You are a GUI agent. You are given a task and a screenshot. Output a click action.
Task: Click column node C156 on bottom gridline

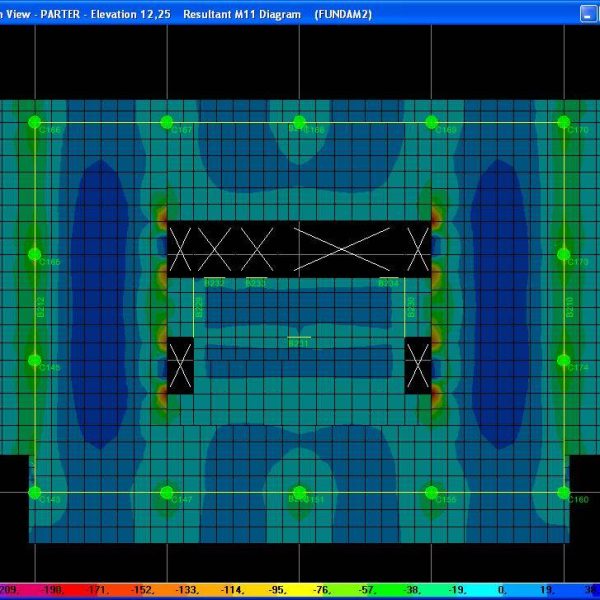(x=431, y=492)
